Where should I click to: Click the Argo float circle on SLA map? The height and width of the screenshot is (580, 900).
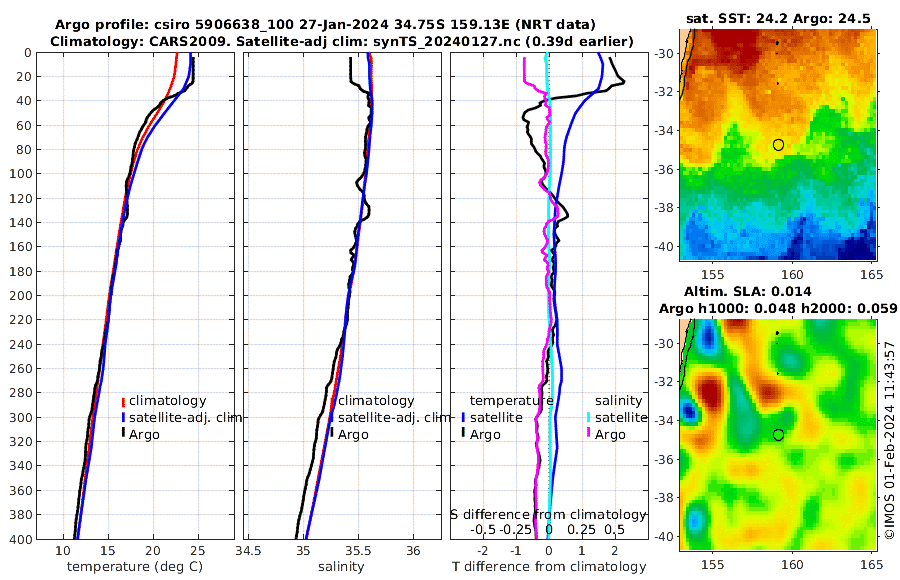click(x=778, y=435)
